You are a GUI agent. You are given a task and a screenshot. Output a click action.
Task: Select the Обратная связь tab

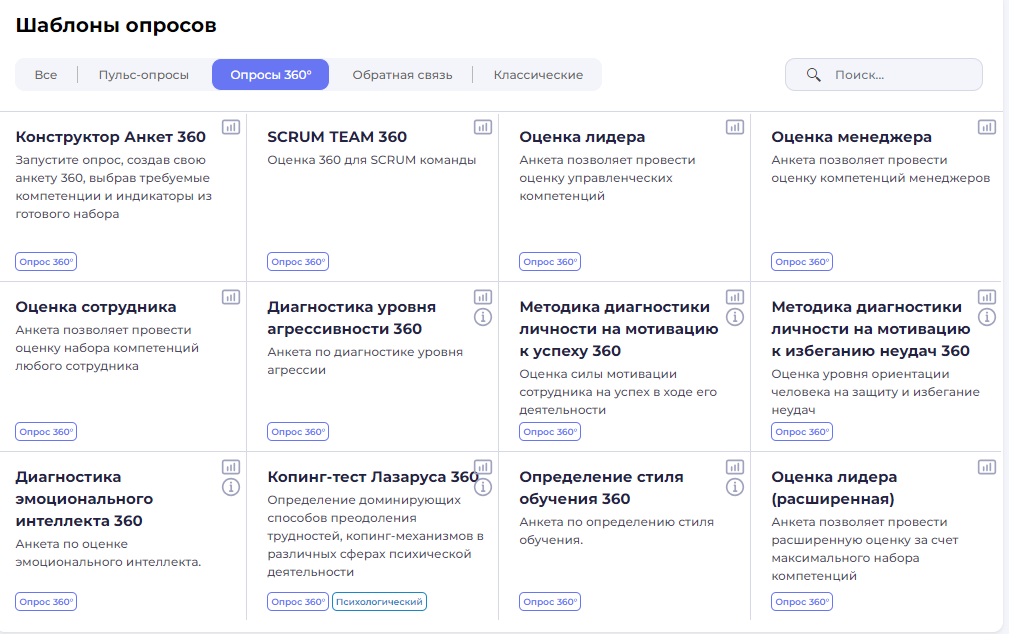point(402,75)
